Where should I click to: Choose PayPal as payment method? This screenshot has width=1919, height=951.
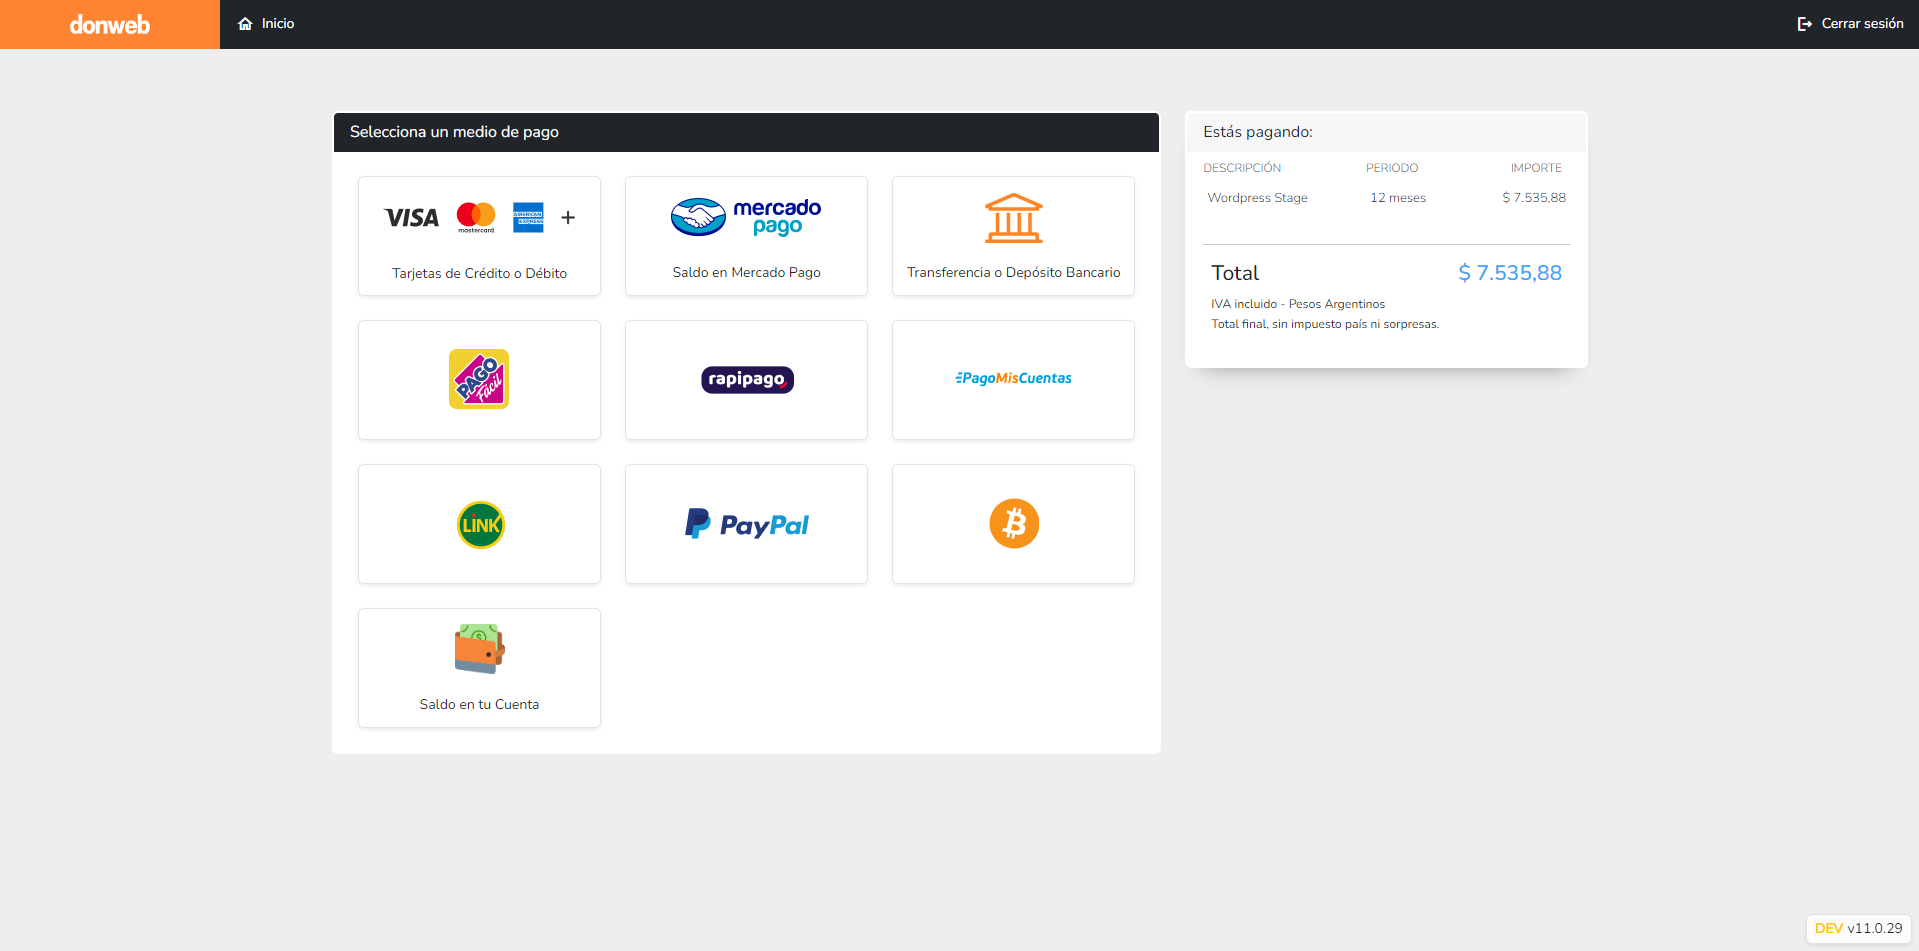pyautogui.click(x=747, y=524)
